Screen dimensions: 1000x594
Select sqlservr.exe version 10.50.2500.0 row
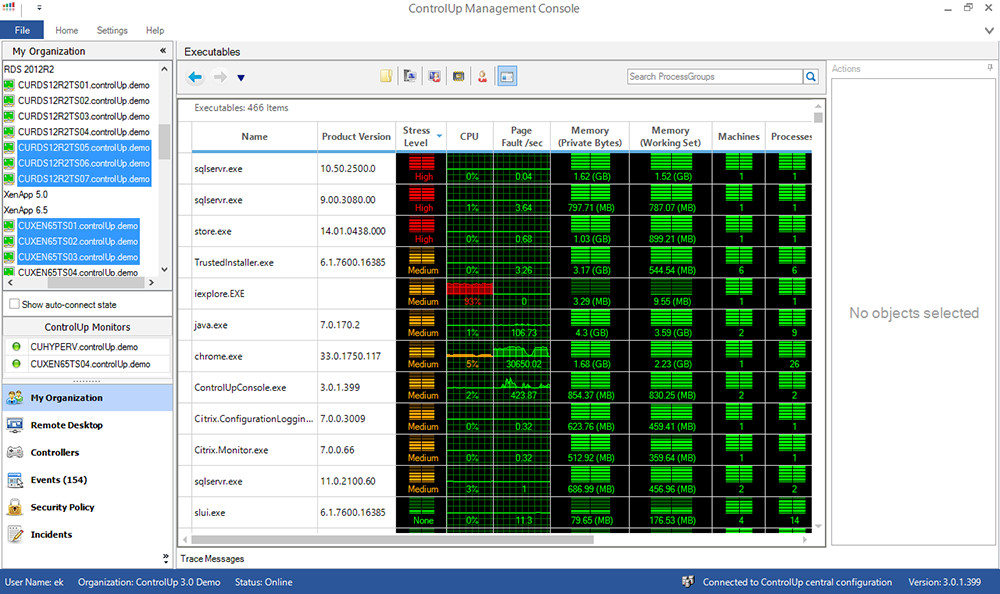502,168
